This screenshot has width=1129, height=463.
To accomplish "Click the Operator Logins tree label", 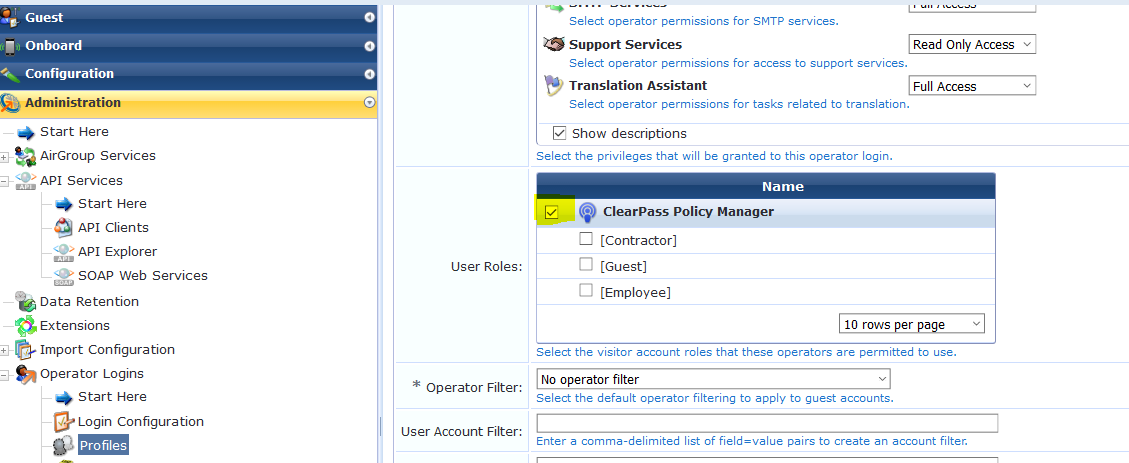I will pyautogui.click(x=91, y=374).
